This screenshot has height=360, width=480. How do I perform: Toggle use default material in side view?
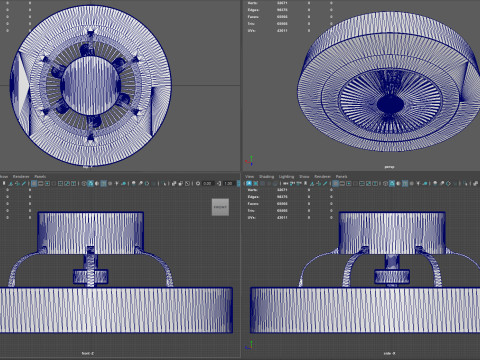click(398, 184)
